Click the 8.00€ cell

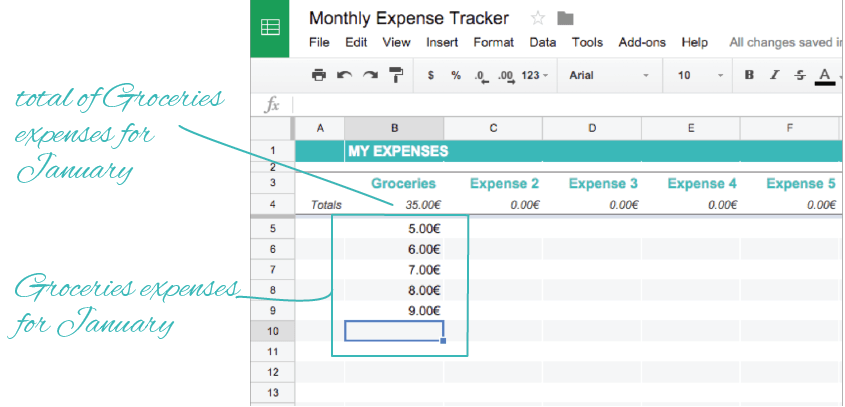coord(394,290)
